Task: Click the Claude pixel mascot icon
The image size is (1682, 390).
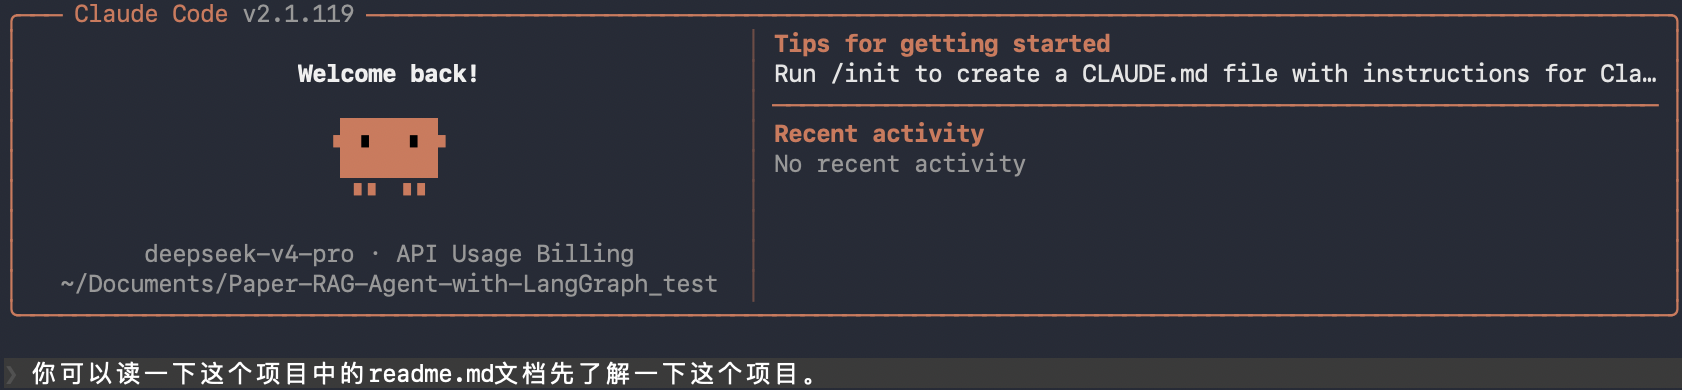Action: (x=389, y=156)
